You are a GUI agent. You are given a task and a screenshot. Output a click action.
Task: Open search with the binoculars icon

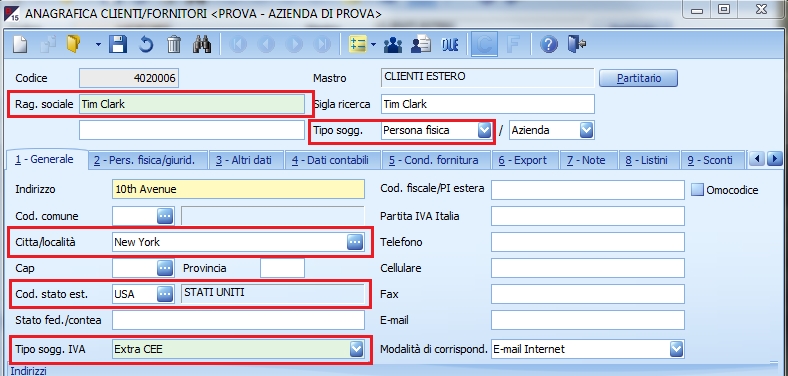pyautogui.click(x=202, y=45)
